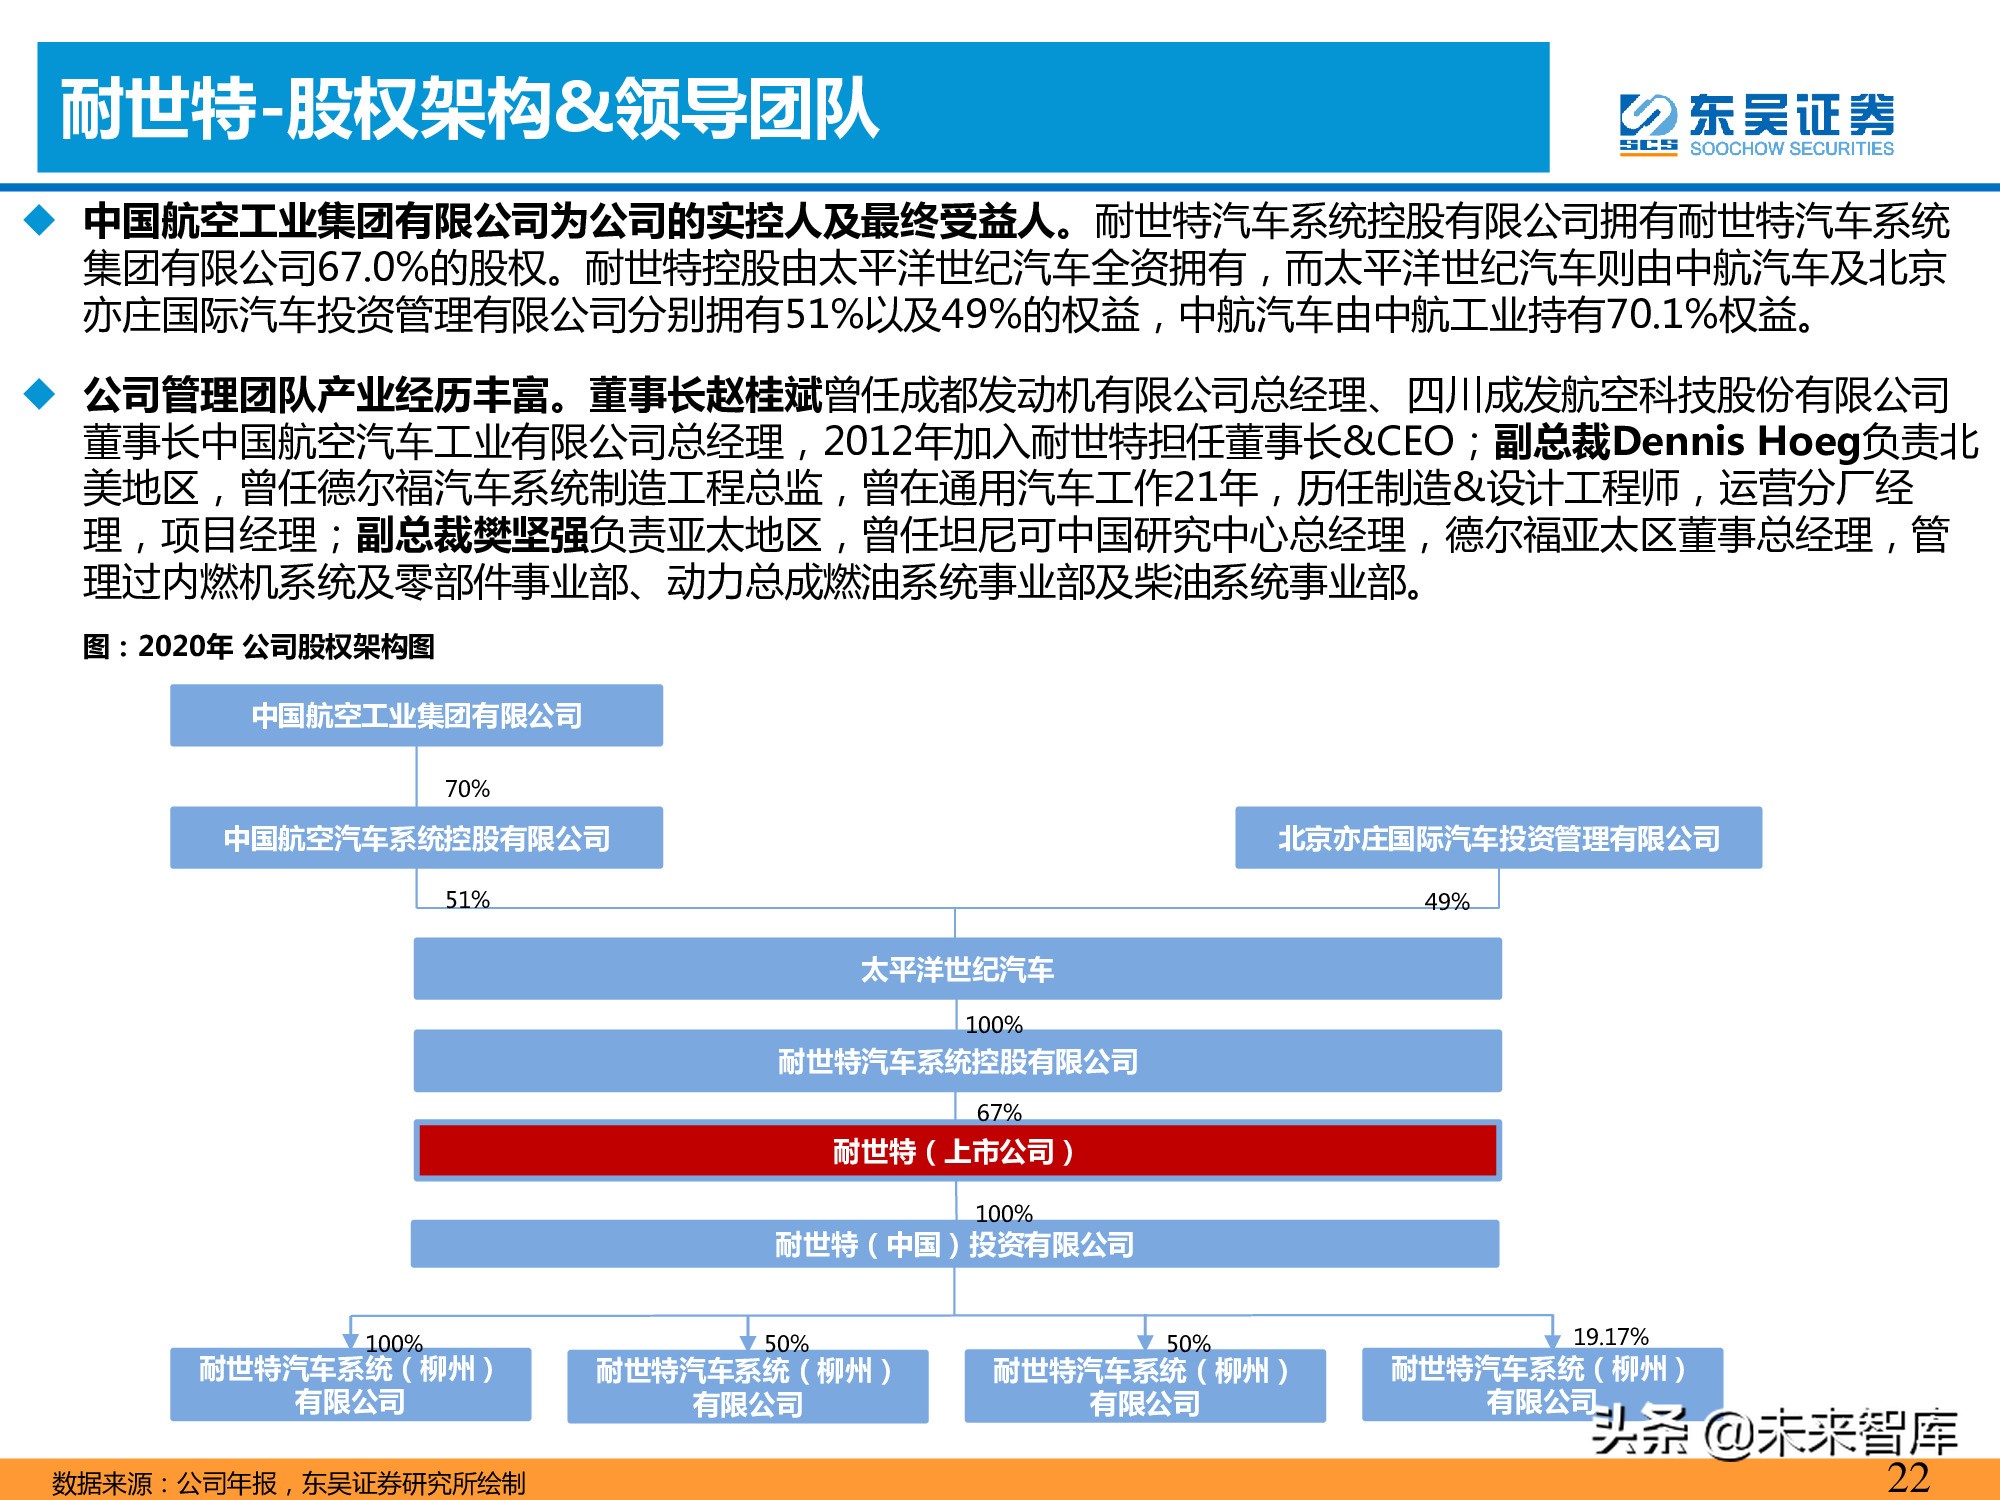Click the 70% ownership label

pos(467,789)
